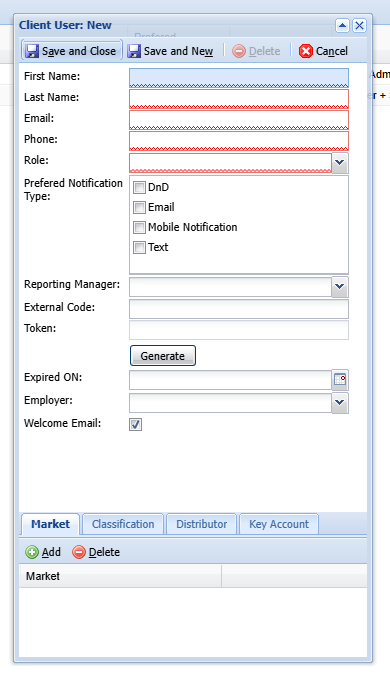Click the Expired ON date field
The image size is (390, 683).
pyautogui.click(x=231, y=380)
